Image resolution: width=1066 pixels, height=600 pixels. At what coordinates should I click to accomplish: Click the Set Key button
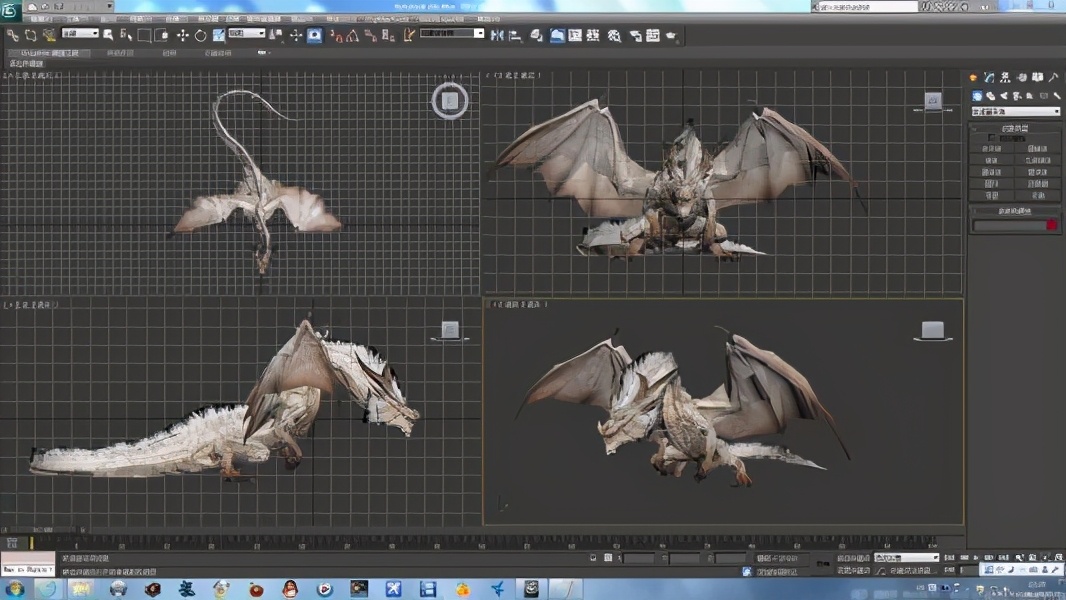click(x=853, y=571)
